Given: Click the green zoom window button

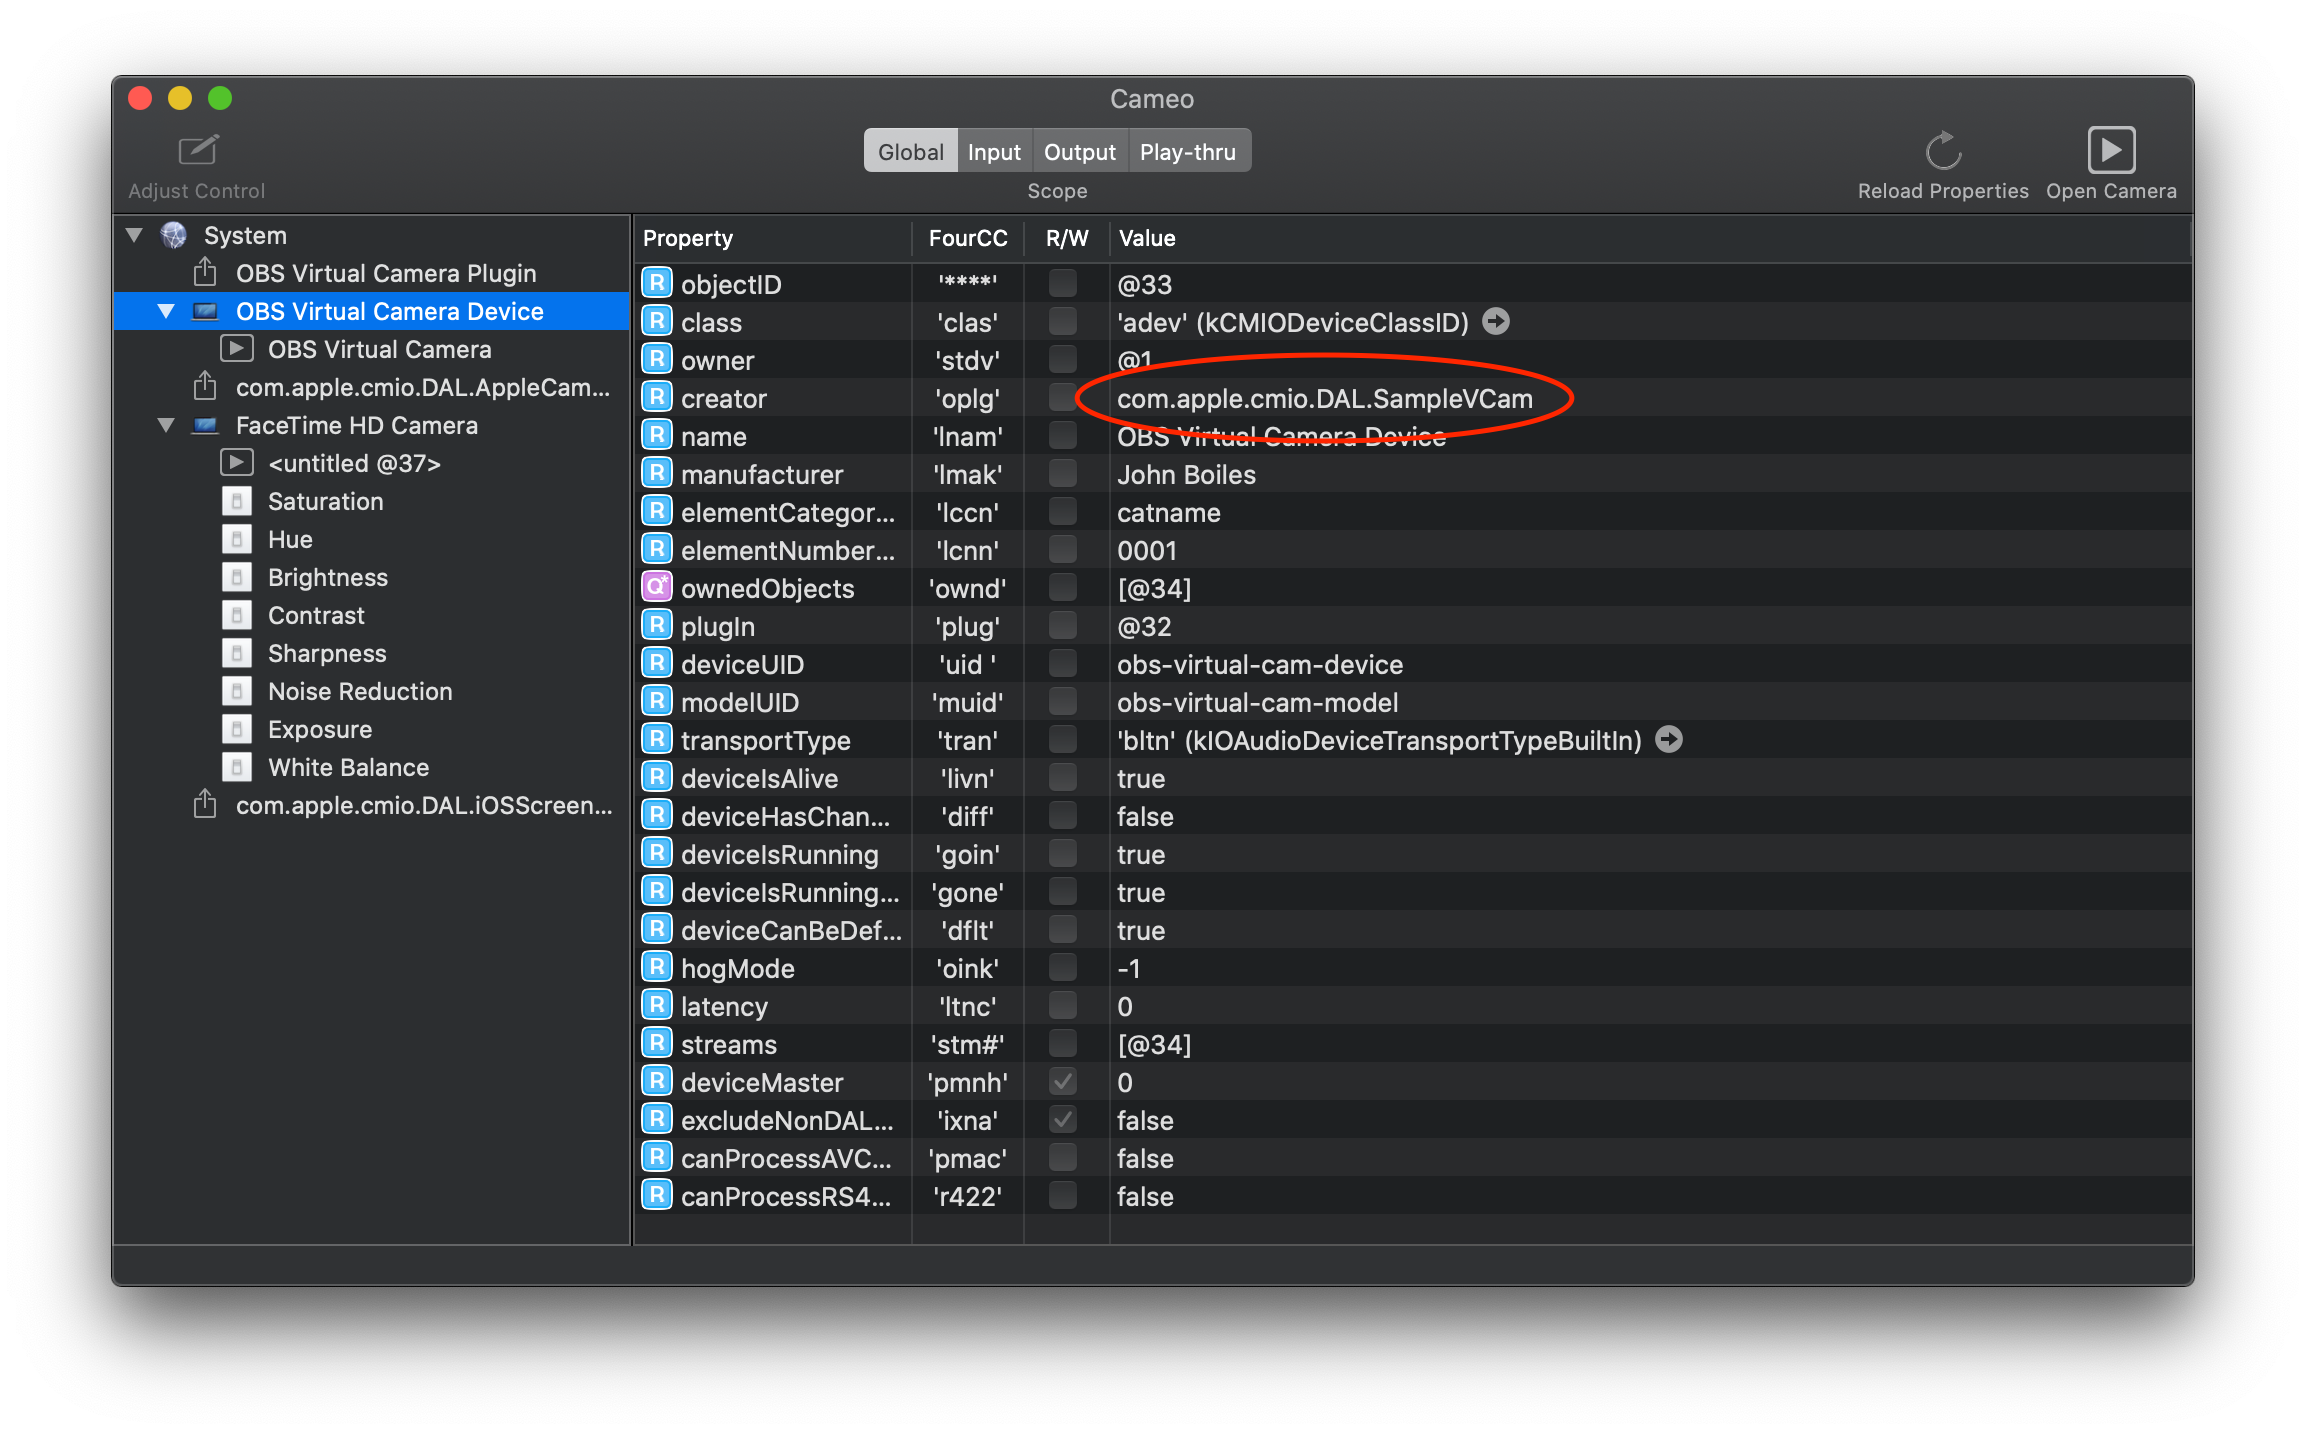Looking at the screenshot, I should click(x=220, y=98).
